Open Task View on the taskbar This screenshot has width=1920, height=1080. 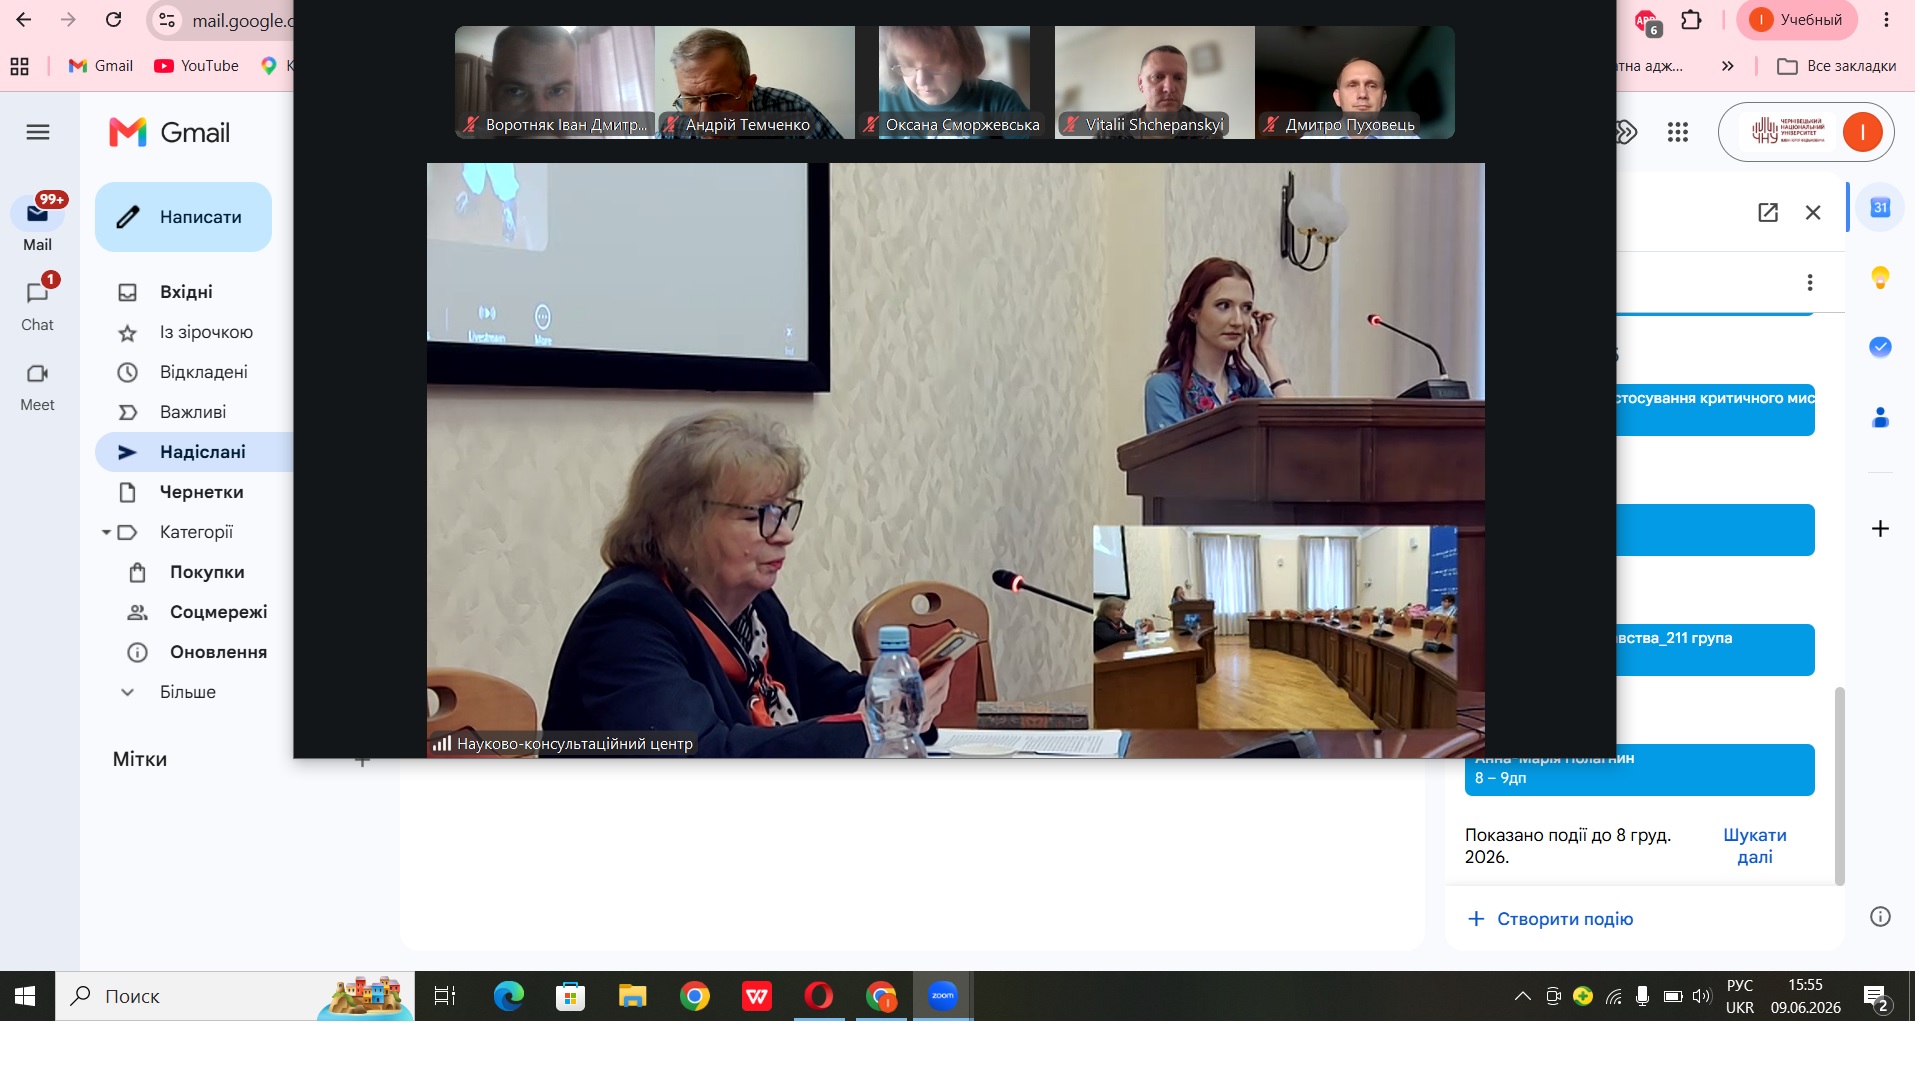[445, 996]
